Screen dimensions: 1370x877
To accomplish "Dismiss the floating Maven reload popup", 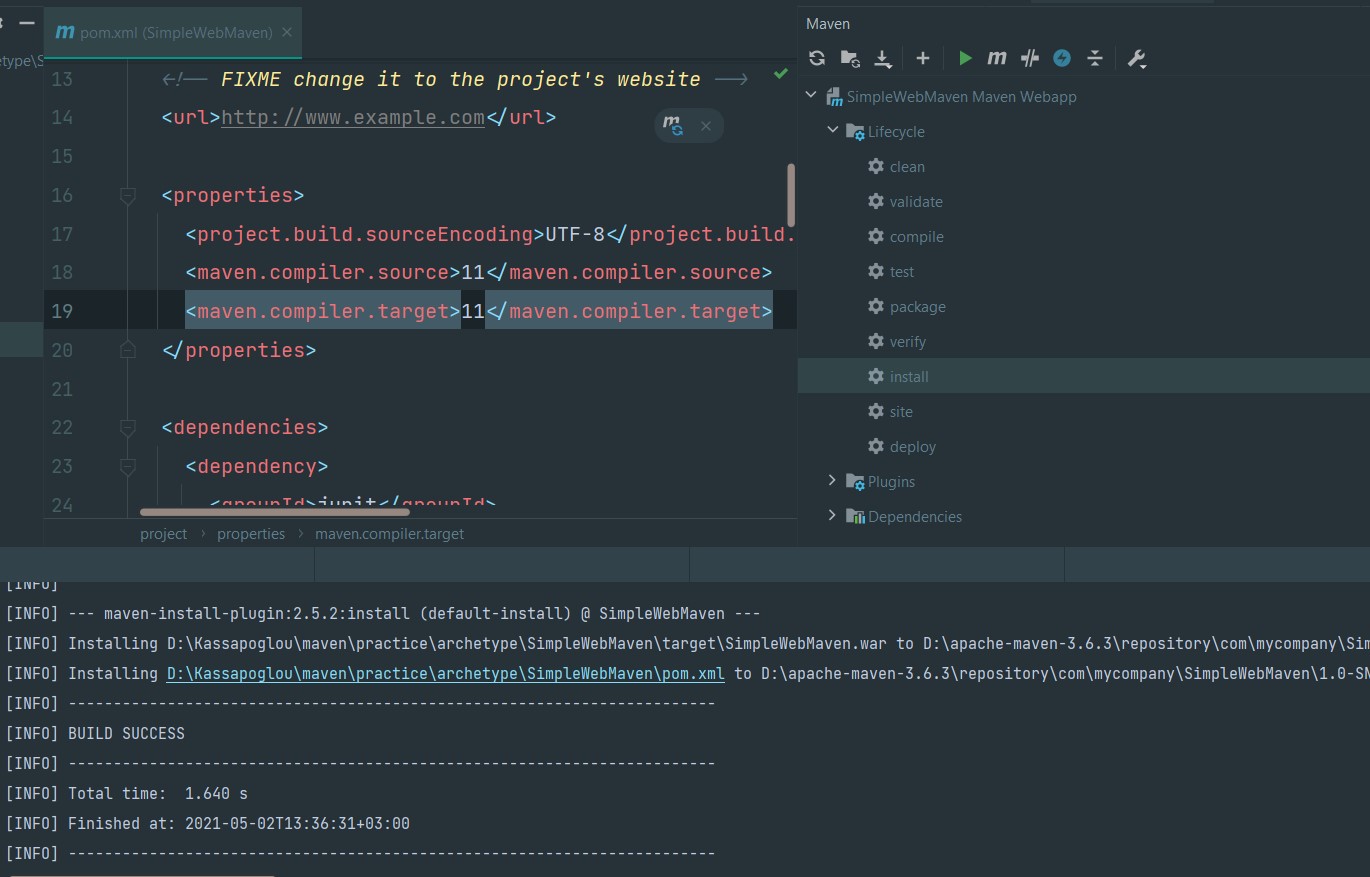I will coord(705,126).
